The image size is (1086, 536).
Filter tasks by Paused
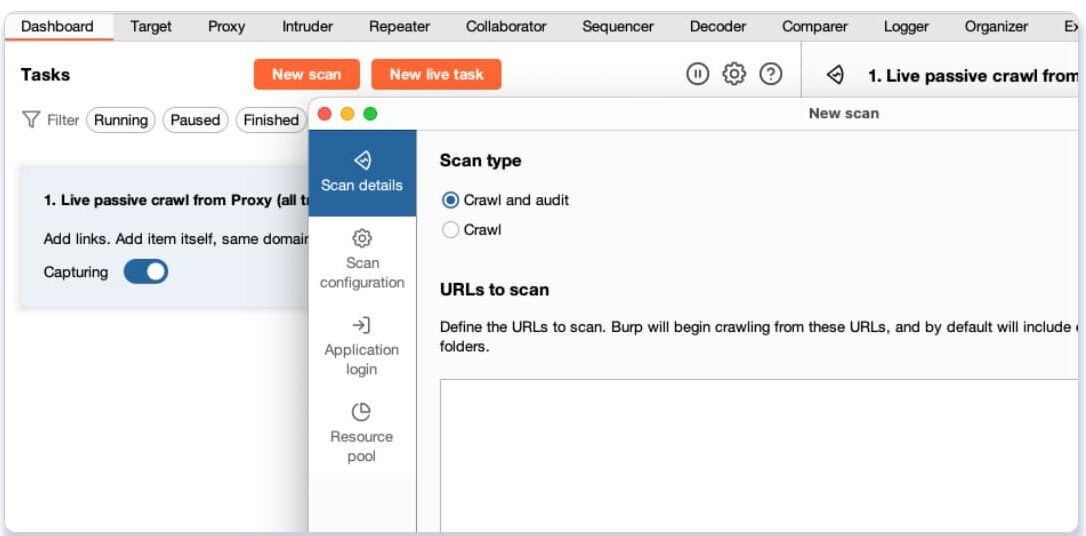[195, 120]
